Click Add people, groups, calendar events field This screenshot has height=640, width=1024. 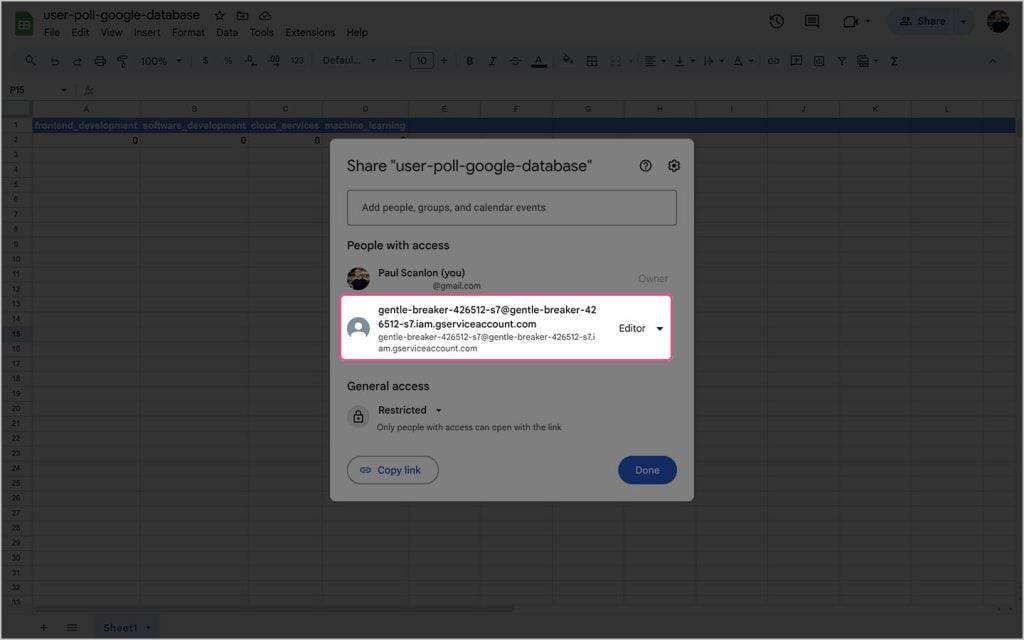click(511, 208)
